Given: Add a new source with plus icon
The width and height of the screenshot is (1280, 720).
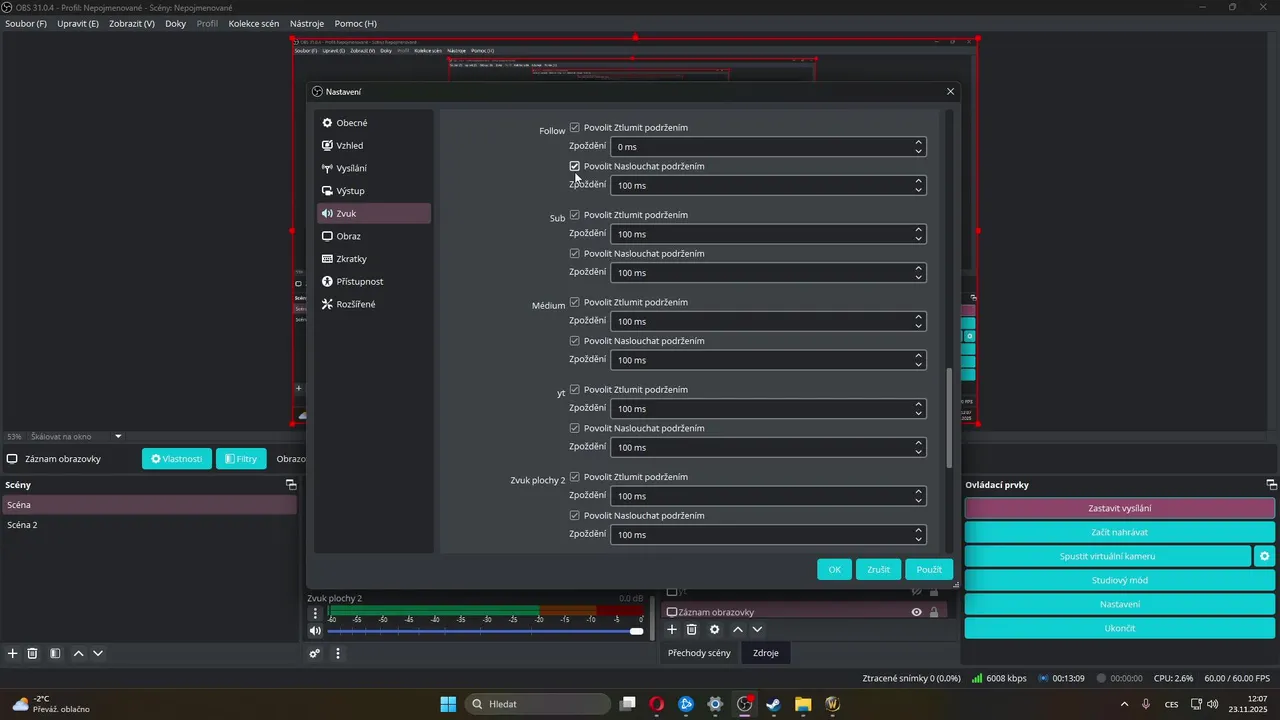Looking at the screenshot, I should tap(672, 629).
